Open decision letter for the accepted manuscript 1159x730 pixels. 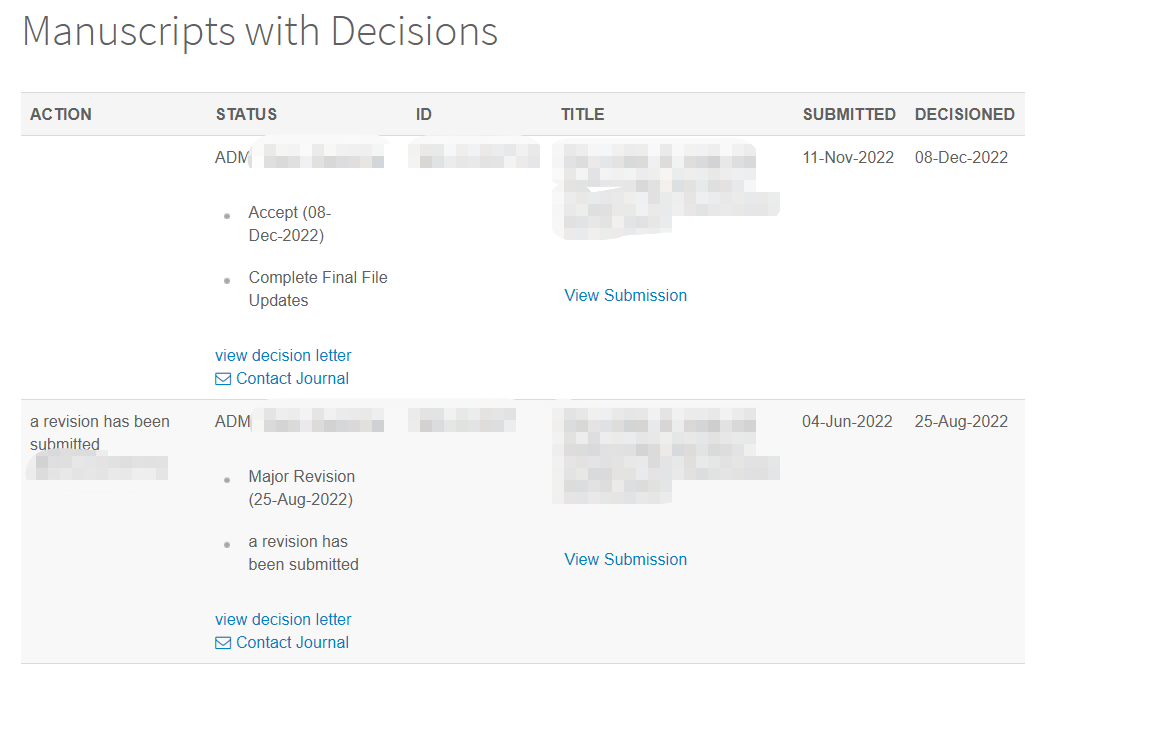[x=283, y=356]
